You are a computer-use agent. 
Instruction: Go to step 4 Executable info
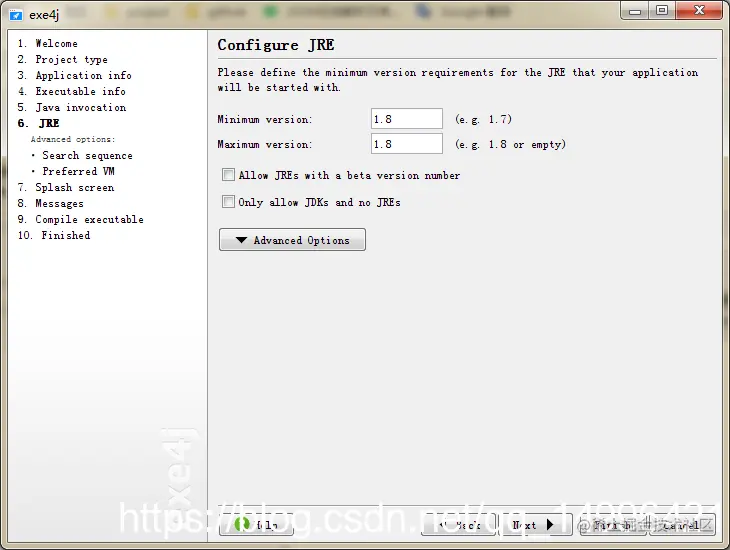click(x=72, y=91)
